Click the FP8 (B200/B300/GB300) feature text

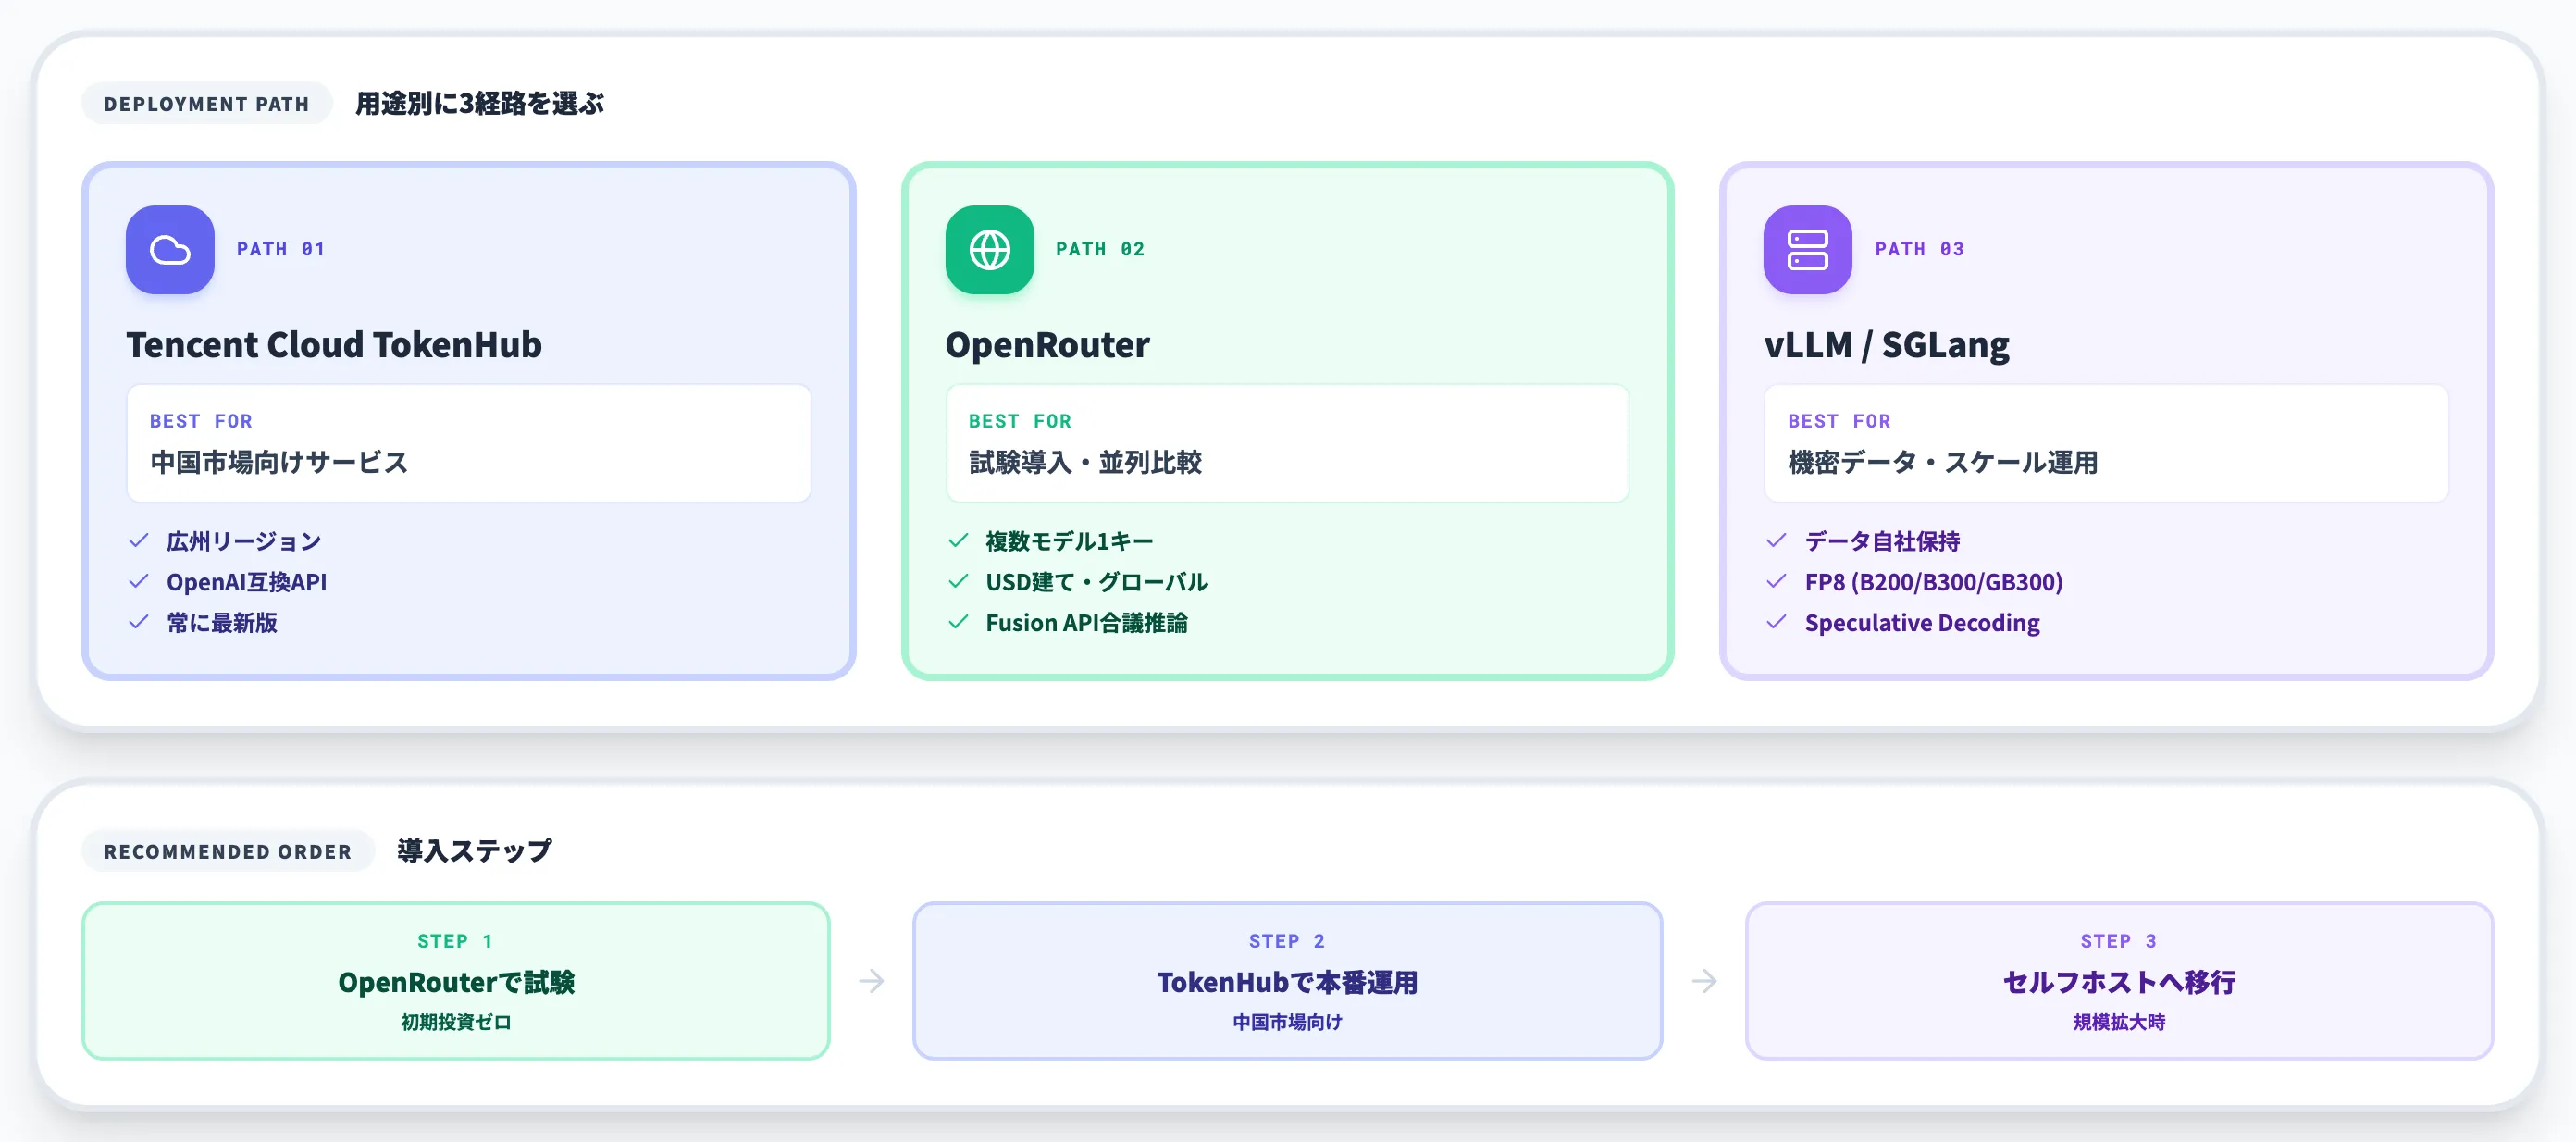1933,582
